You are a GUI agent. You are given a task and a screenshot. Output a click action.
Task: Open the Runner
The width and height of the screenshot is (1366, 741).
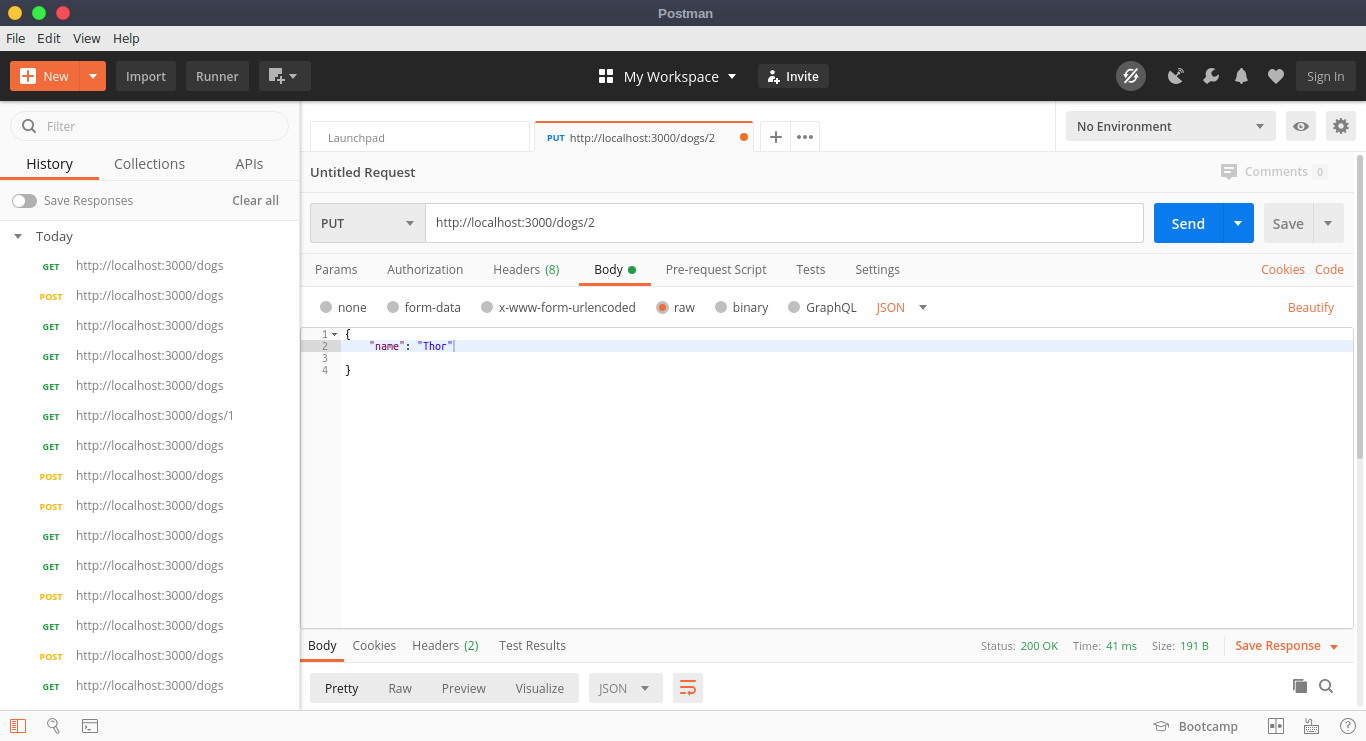tap(217, 76)
